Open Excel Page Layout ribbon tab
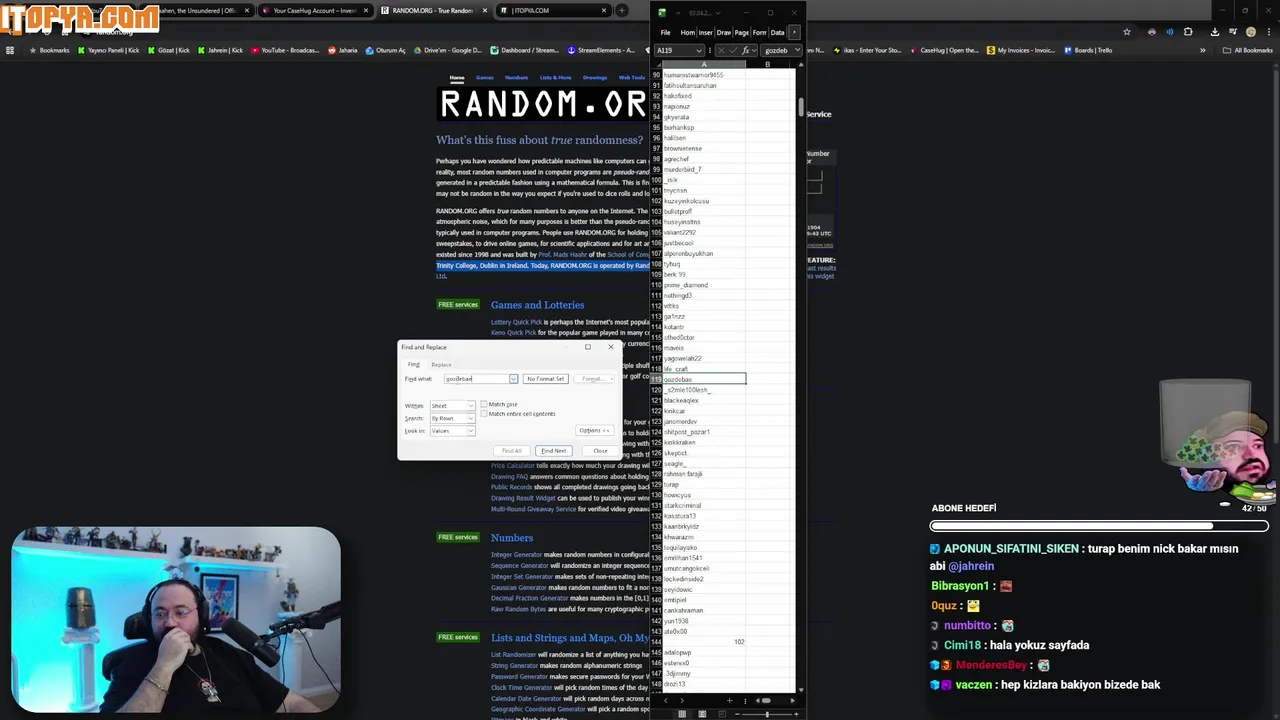The height and width of the screenshot is (720, 1280). (741, 32)
